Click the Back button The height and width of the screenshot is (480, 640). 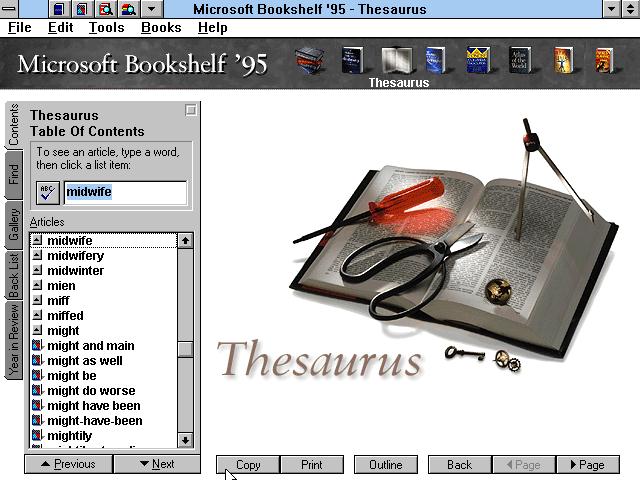coord(460,465)
